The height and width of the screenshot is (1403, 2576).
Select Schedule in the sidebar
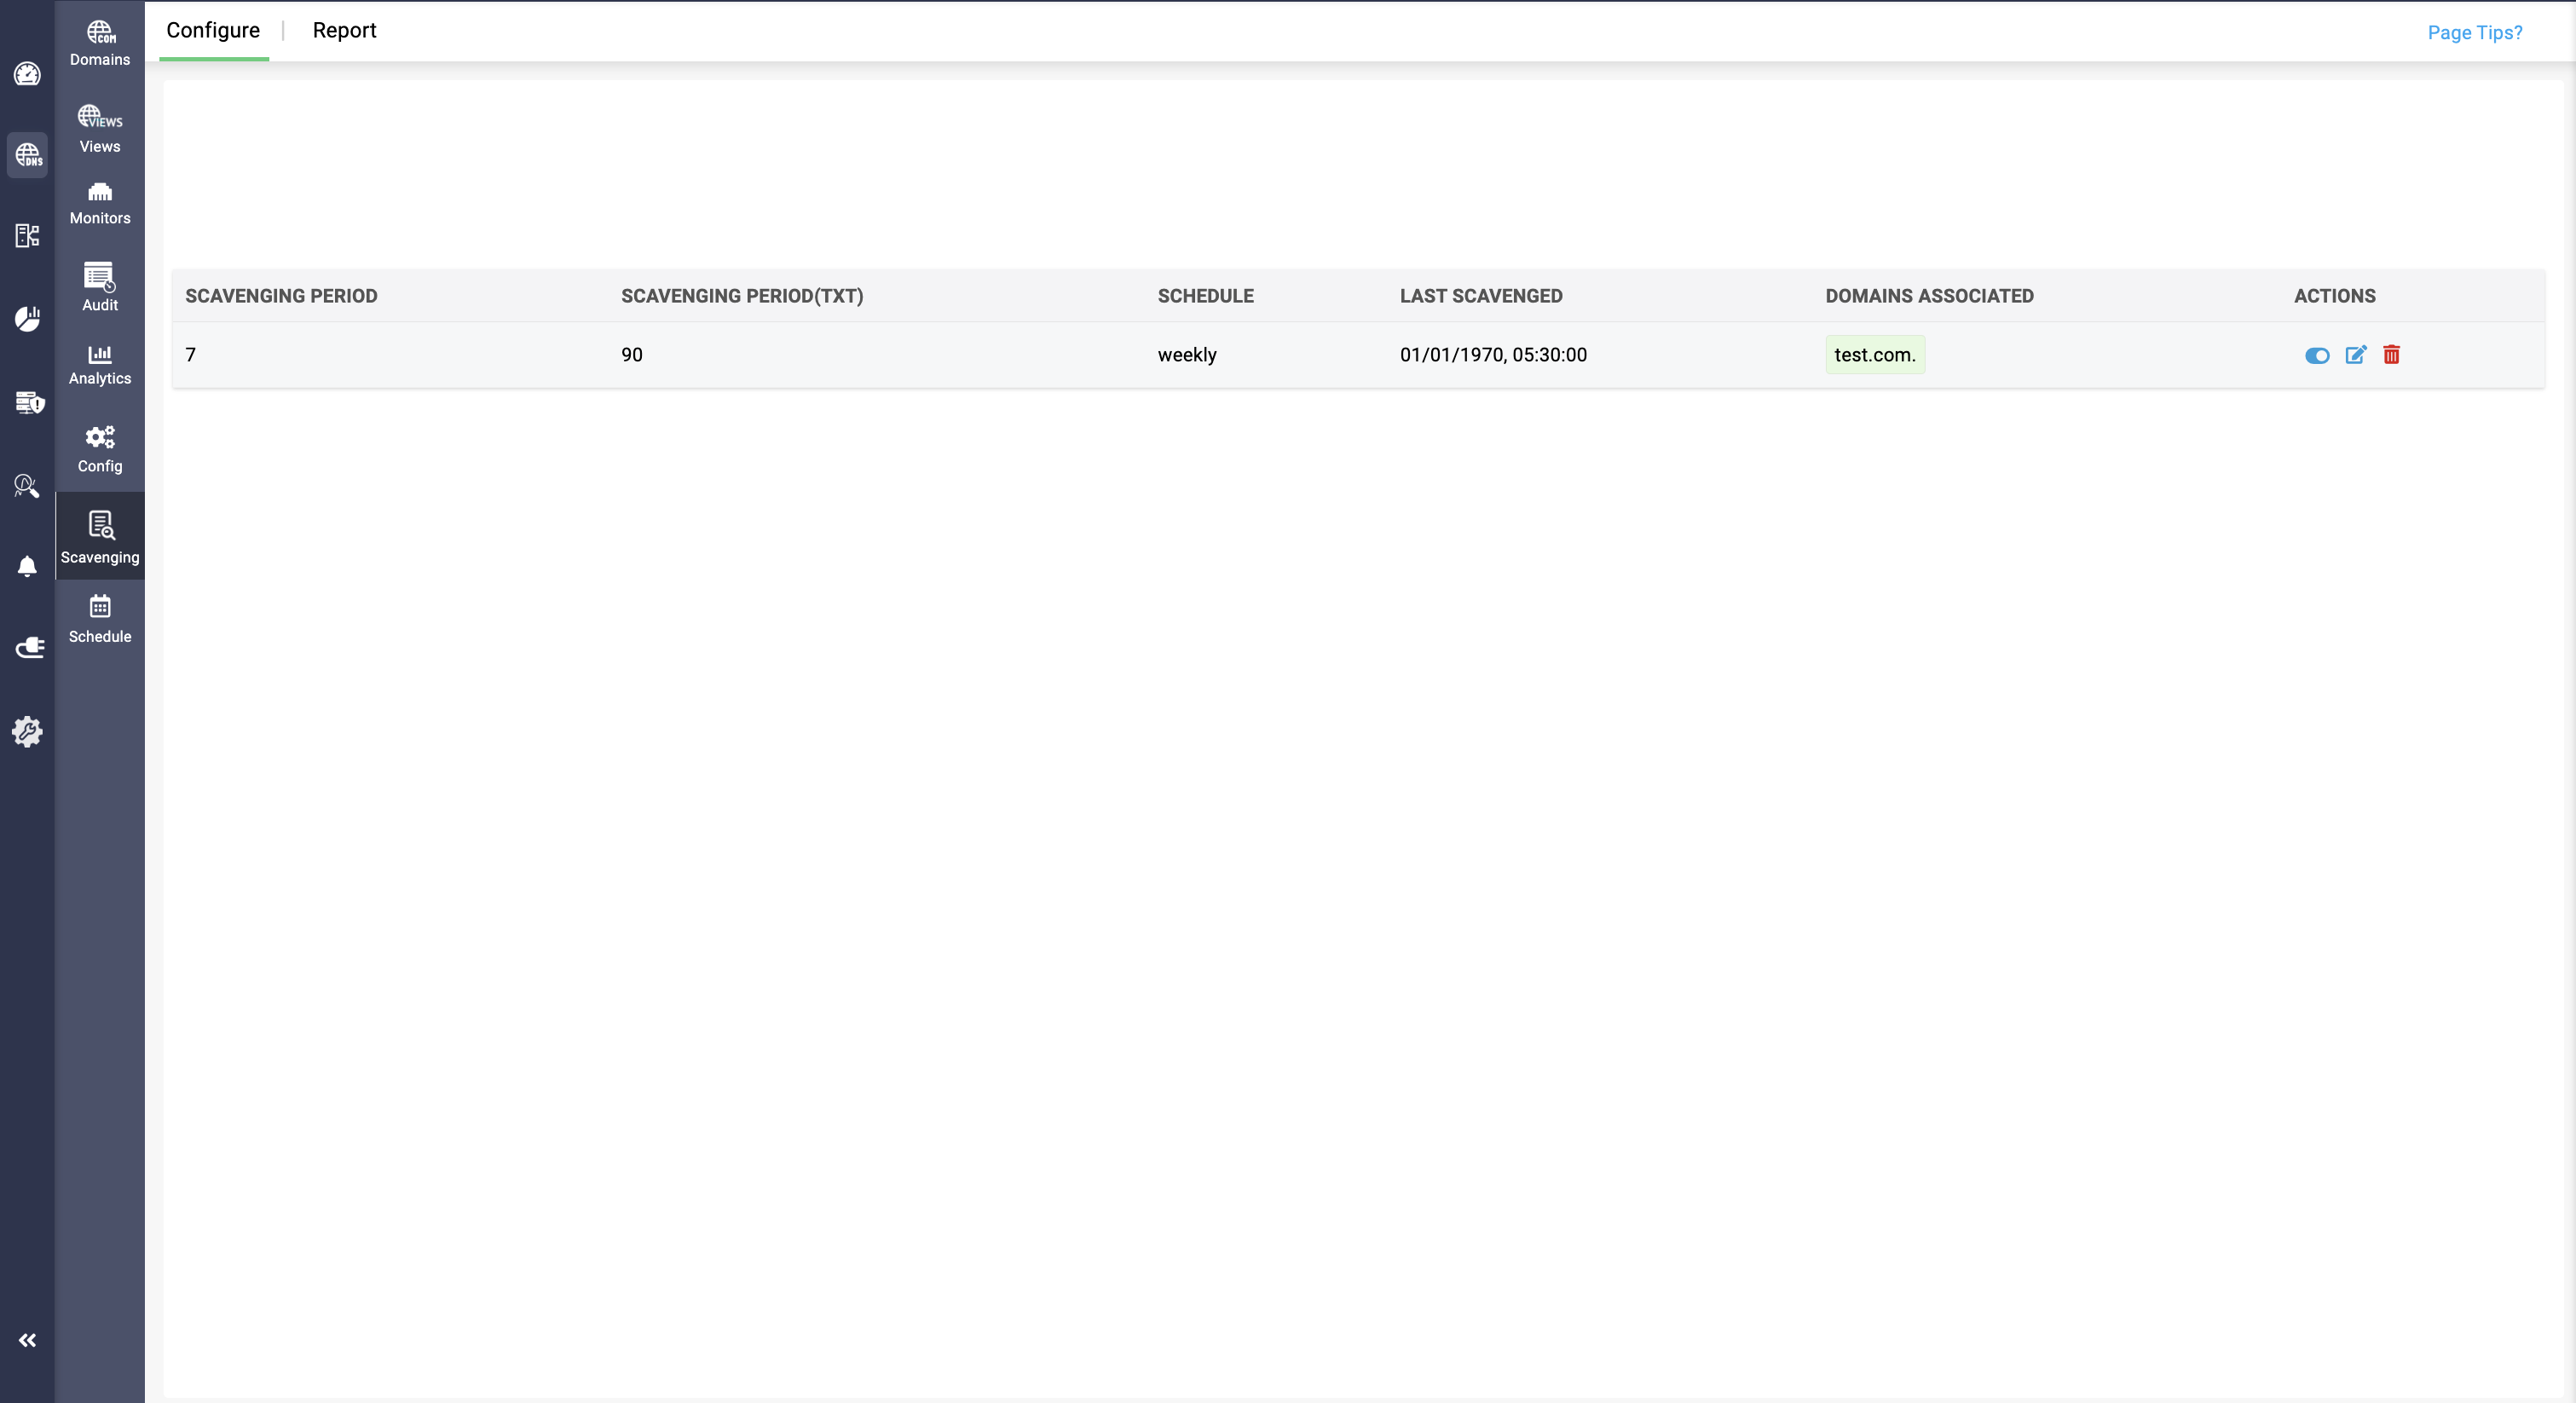100,619
